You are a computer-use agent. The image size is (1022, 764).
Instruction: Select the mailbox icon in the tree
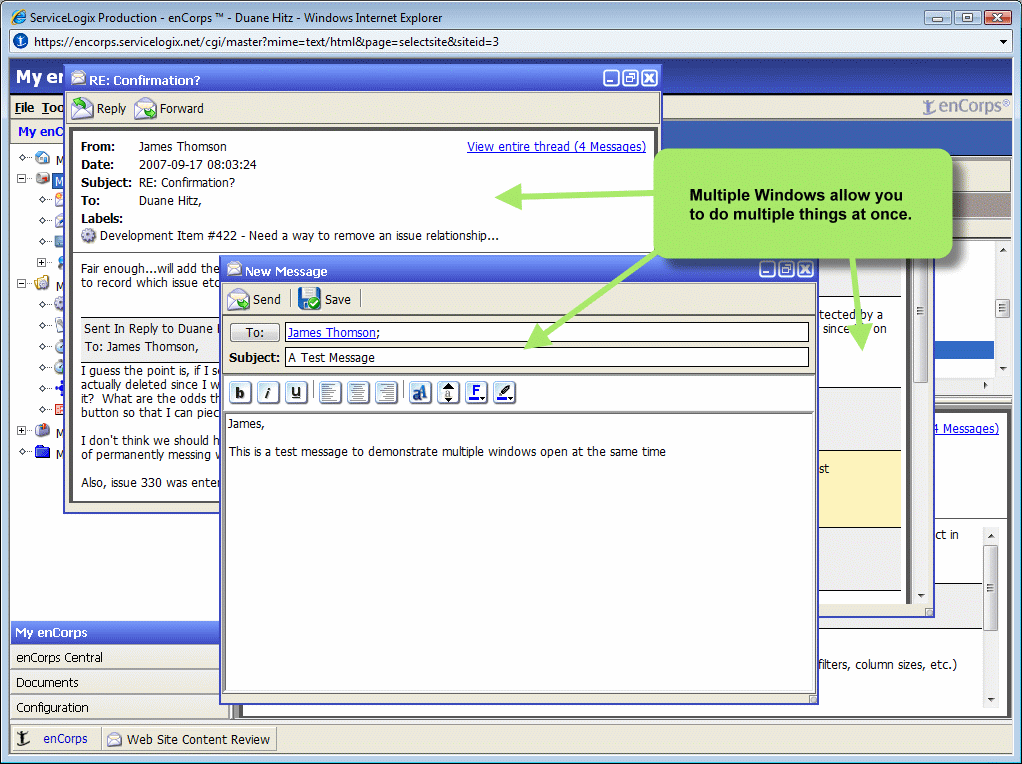pos(42,178)
